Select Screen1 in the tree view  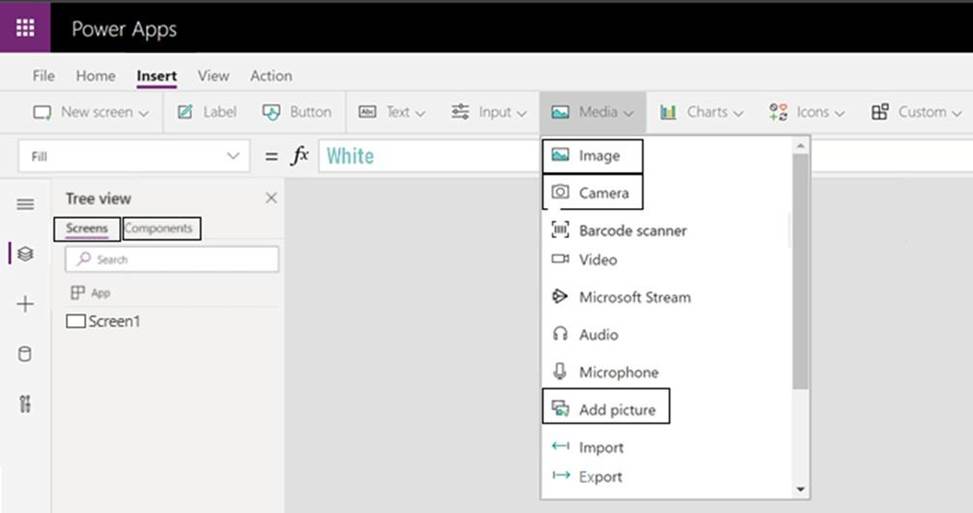pos(113,322)
